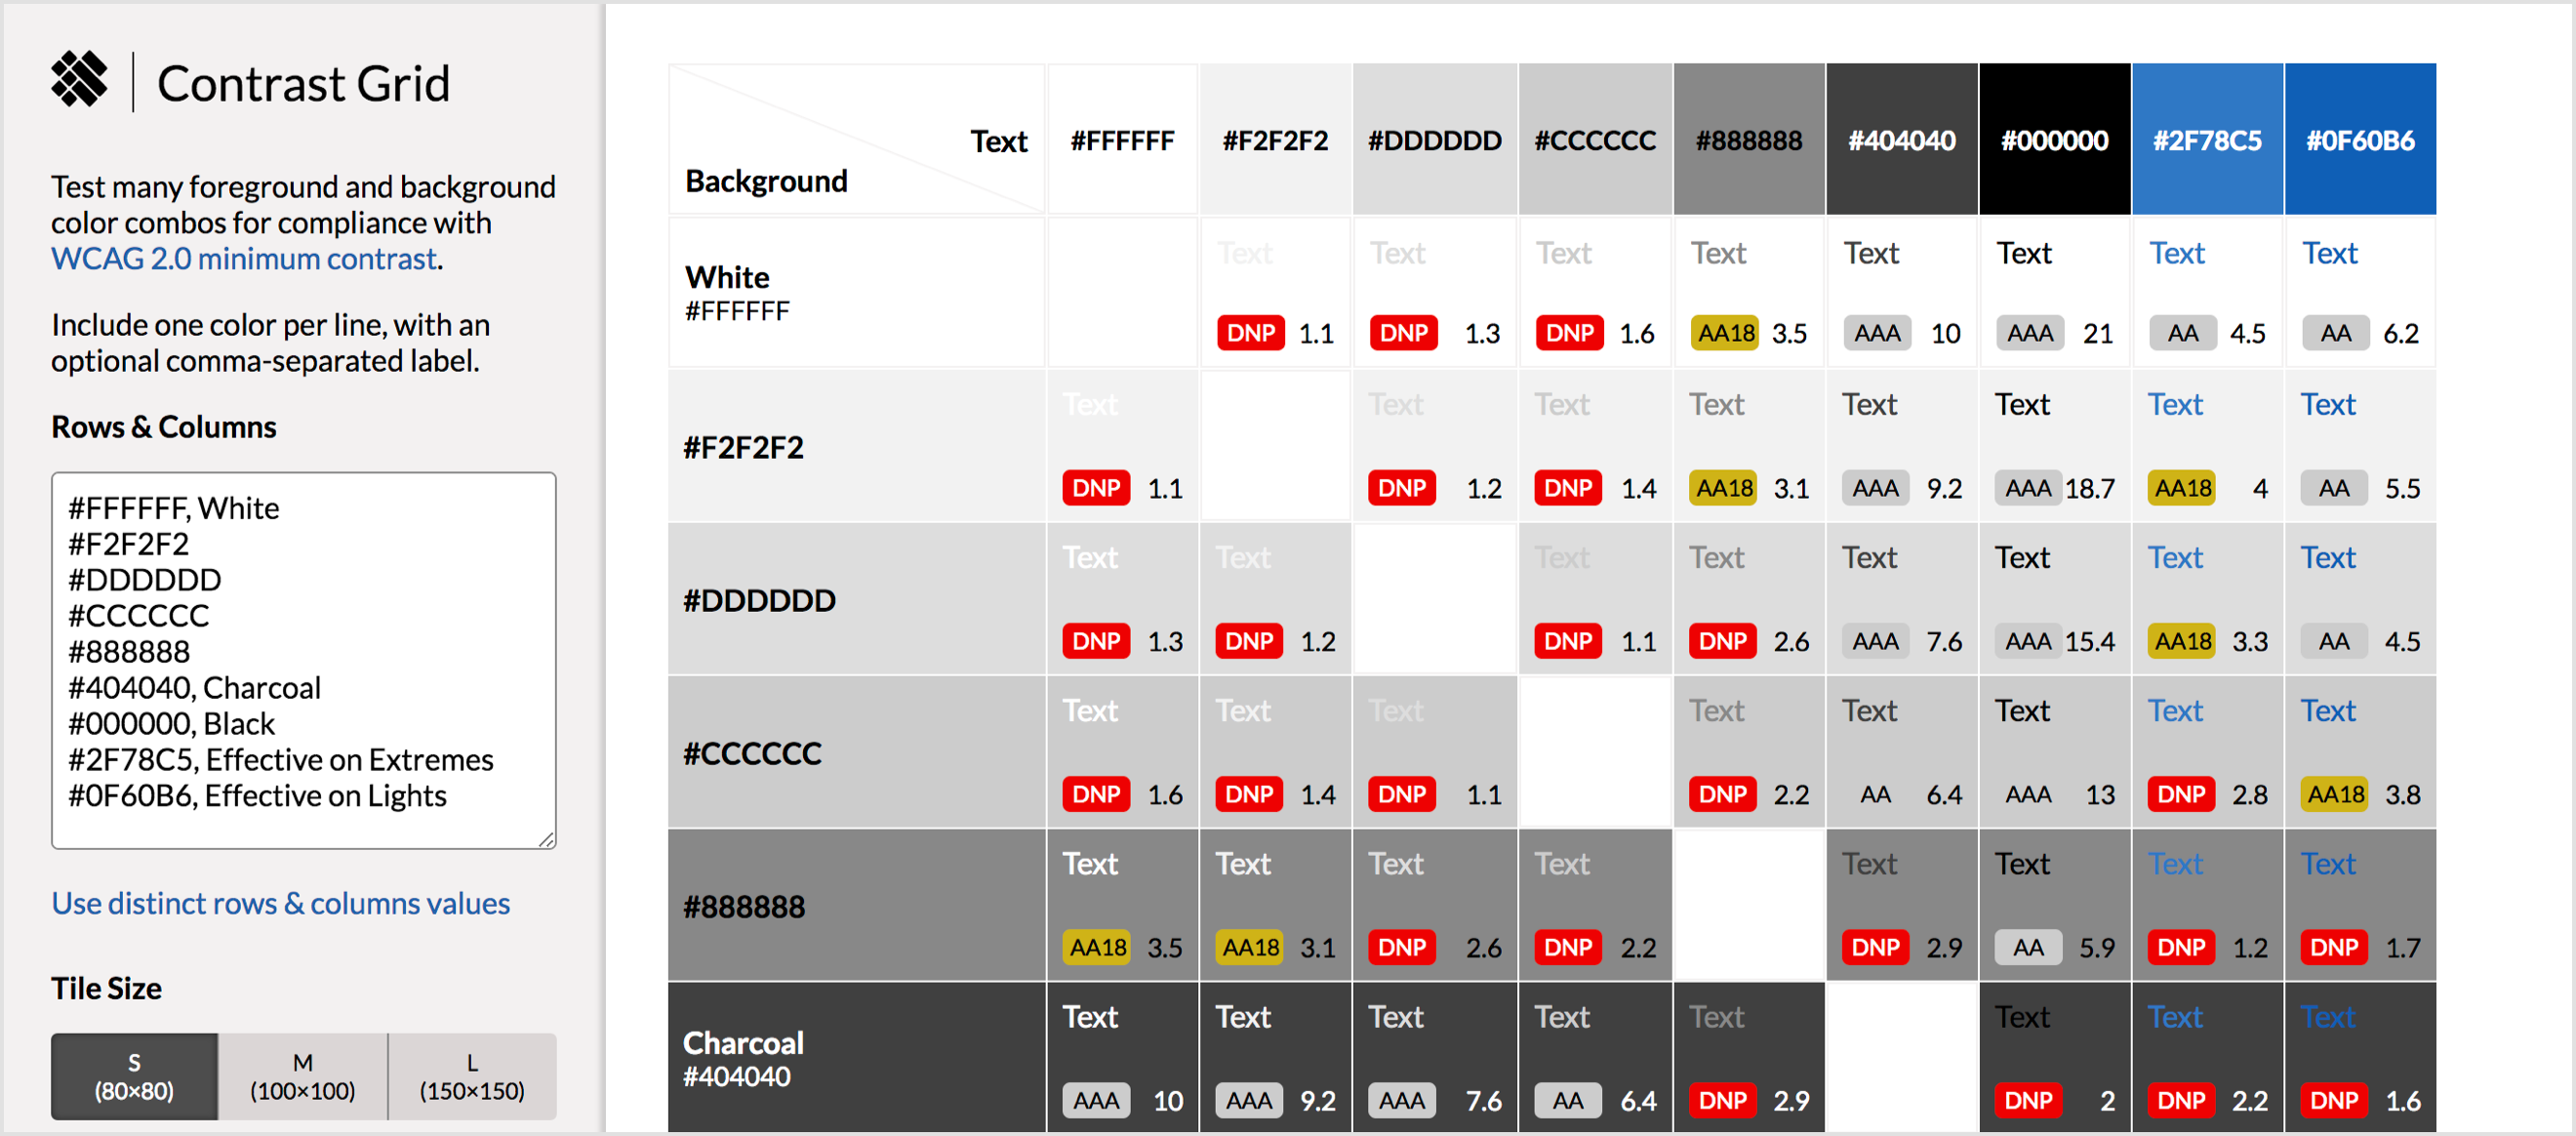Click the #888888 column header swatch
This screenshot has width=2576, height=1136.
[1748, 140]
